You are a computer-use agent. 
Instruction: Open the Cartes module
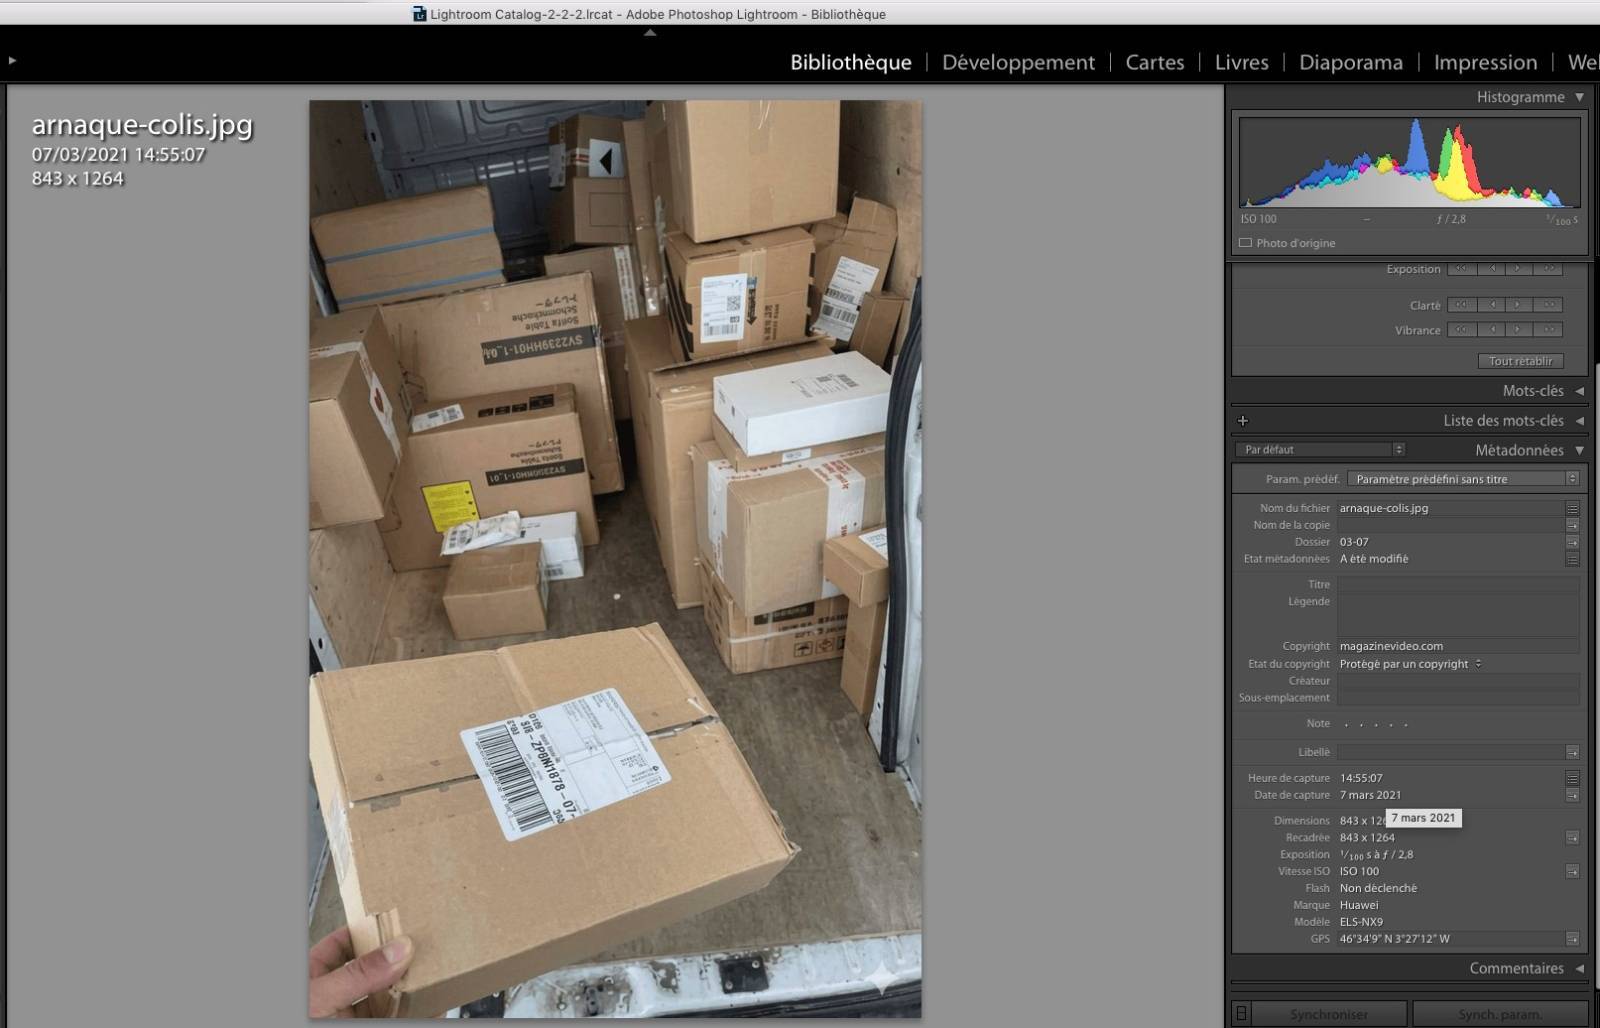[x=1154, y=62]
